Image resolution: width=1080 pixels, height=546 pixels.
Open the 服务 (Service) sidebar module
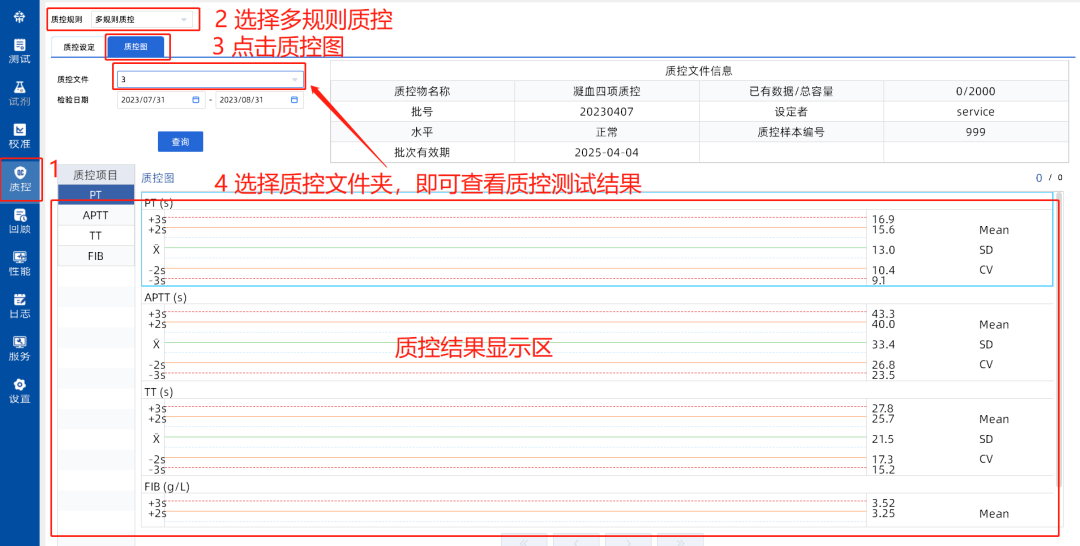(20, 348)
